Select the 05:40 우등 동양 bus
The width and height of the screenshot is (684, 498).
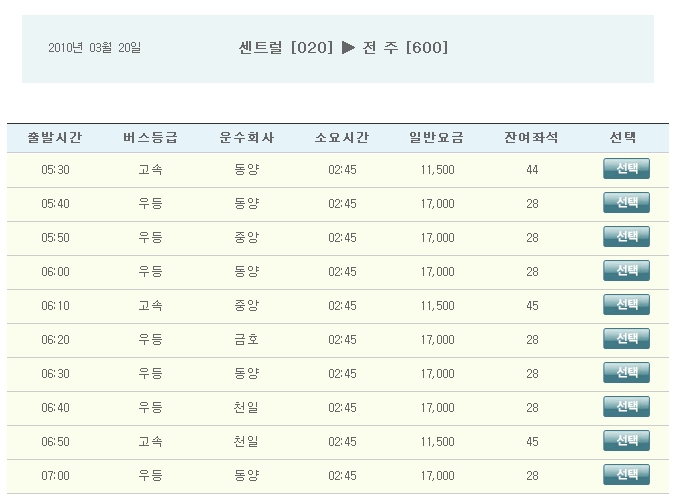pos(626,203)
